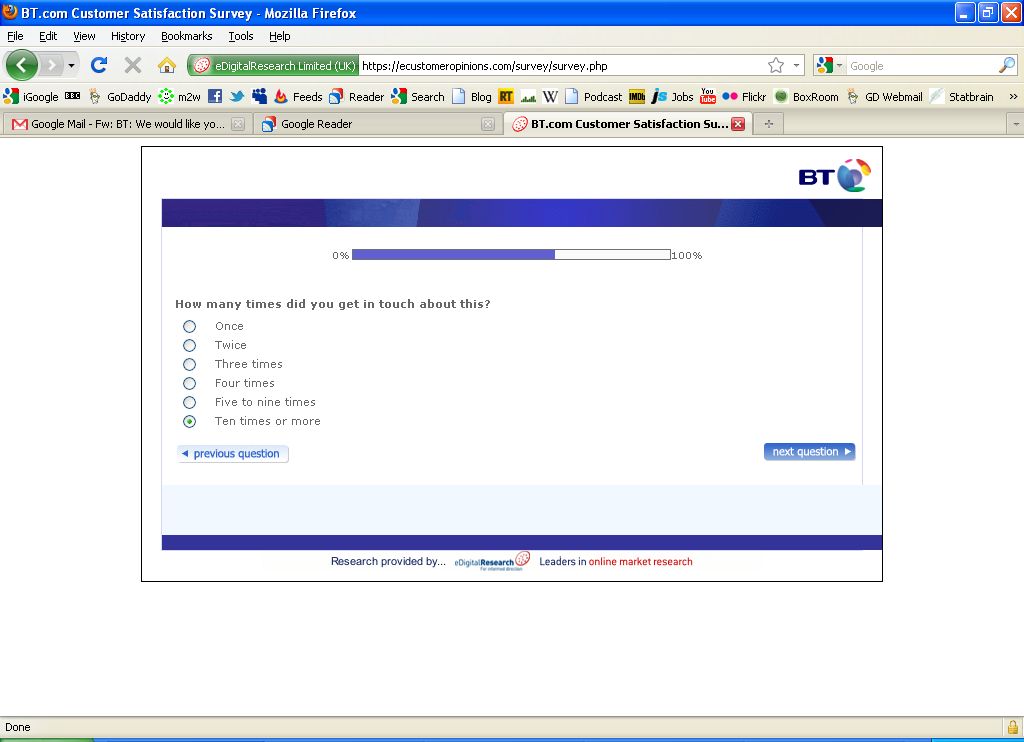Expand the URL bar history dropdown

point(797,66)
